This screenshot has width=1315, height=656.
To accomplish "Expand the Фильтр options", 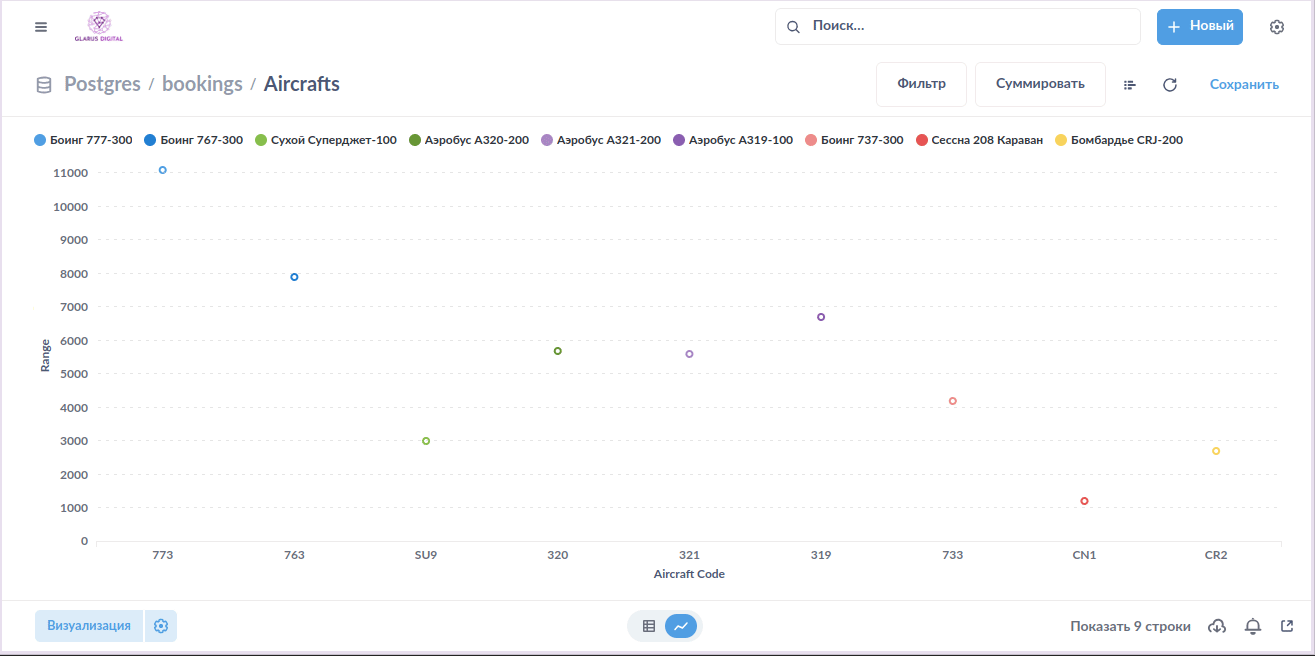I will (921, 84).
